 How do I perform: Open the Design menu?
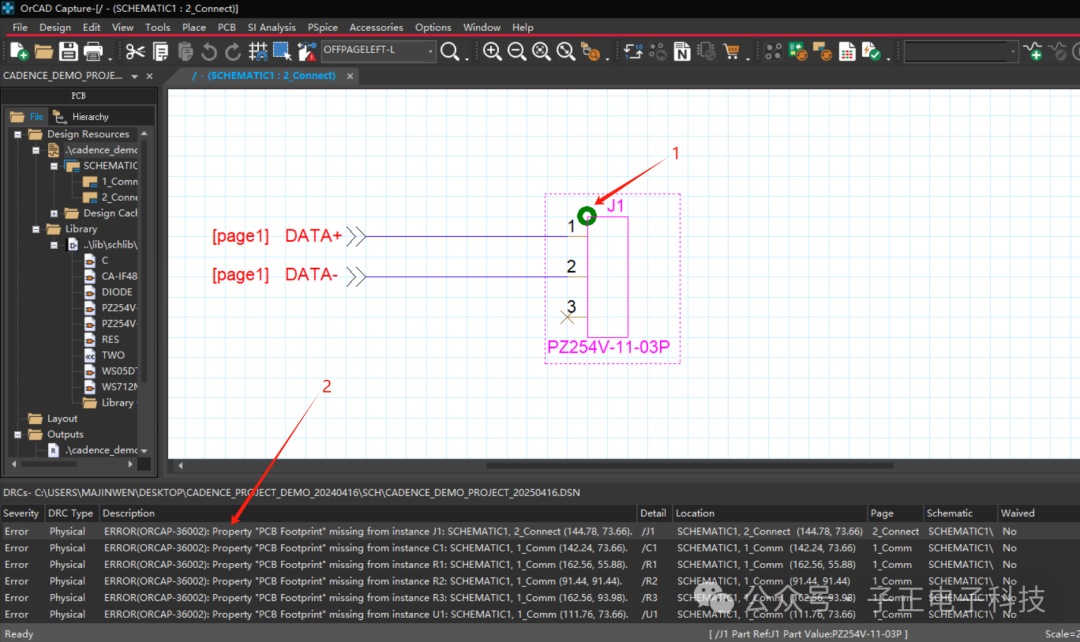pyautogui.click(x=55, y=28)
